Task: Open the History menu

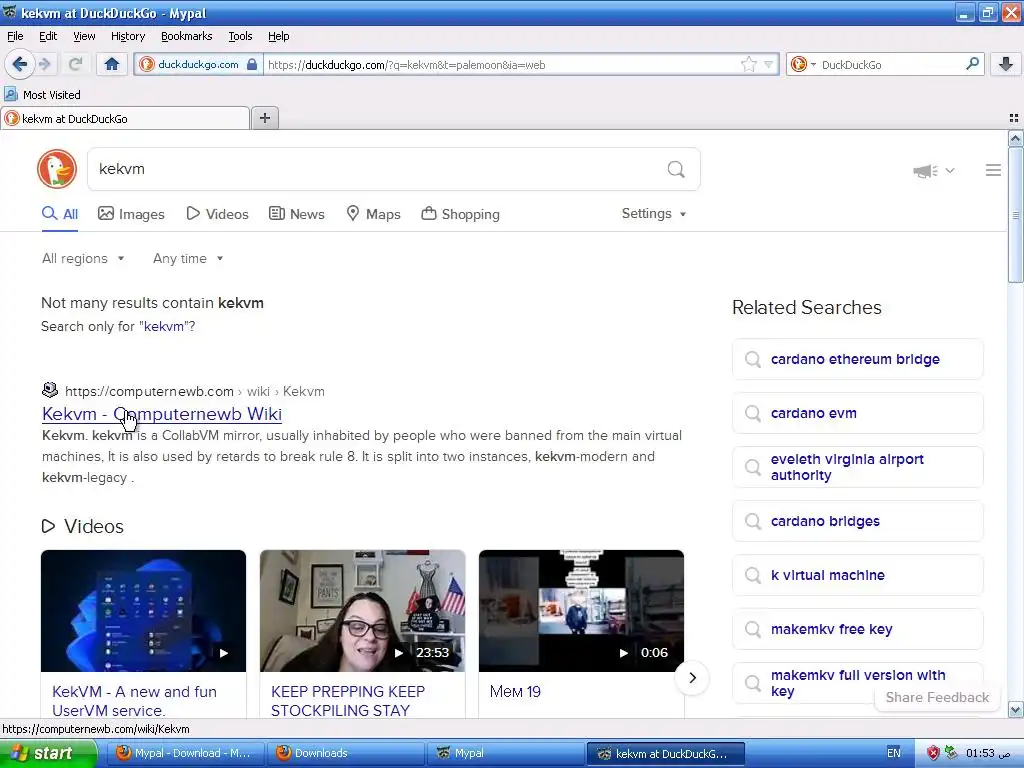Action: tap(127, 36)
